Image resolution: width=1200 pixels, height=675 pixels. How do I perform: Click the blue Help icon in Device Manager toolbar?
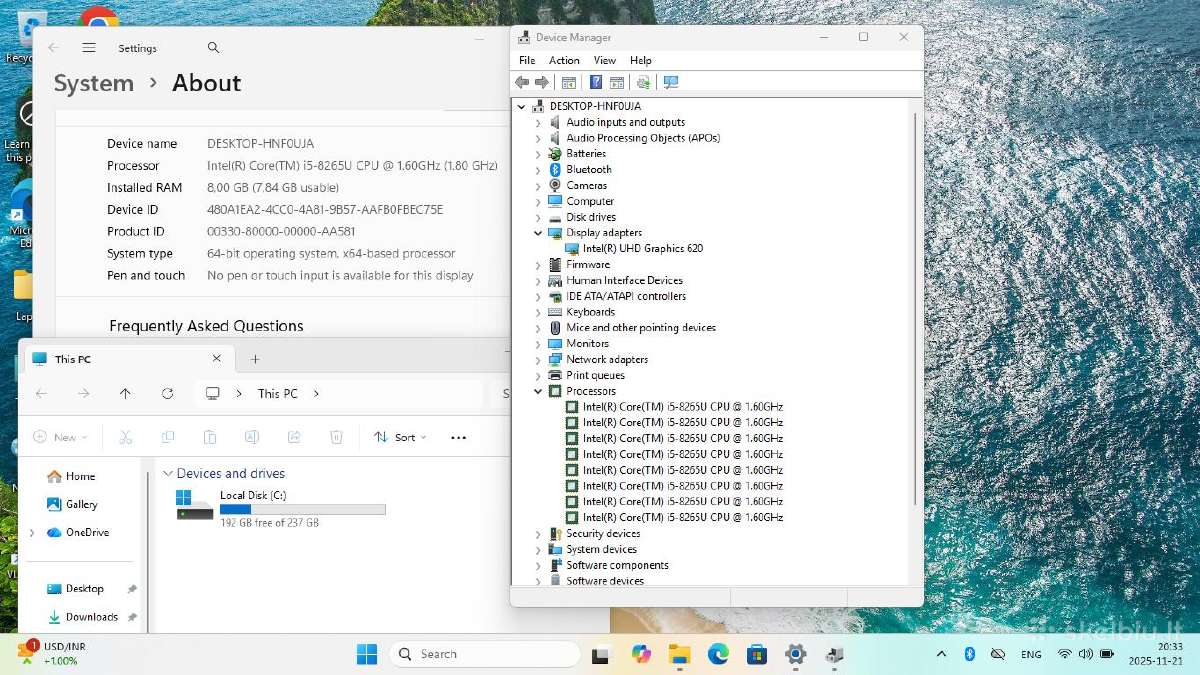pos(596,82)
